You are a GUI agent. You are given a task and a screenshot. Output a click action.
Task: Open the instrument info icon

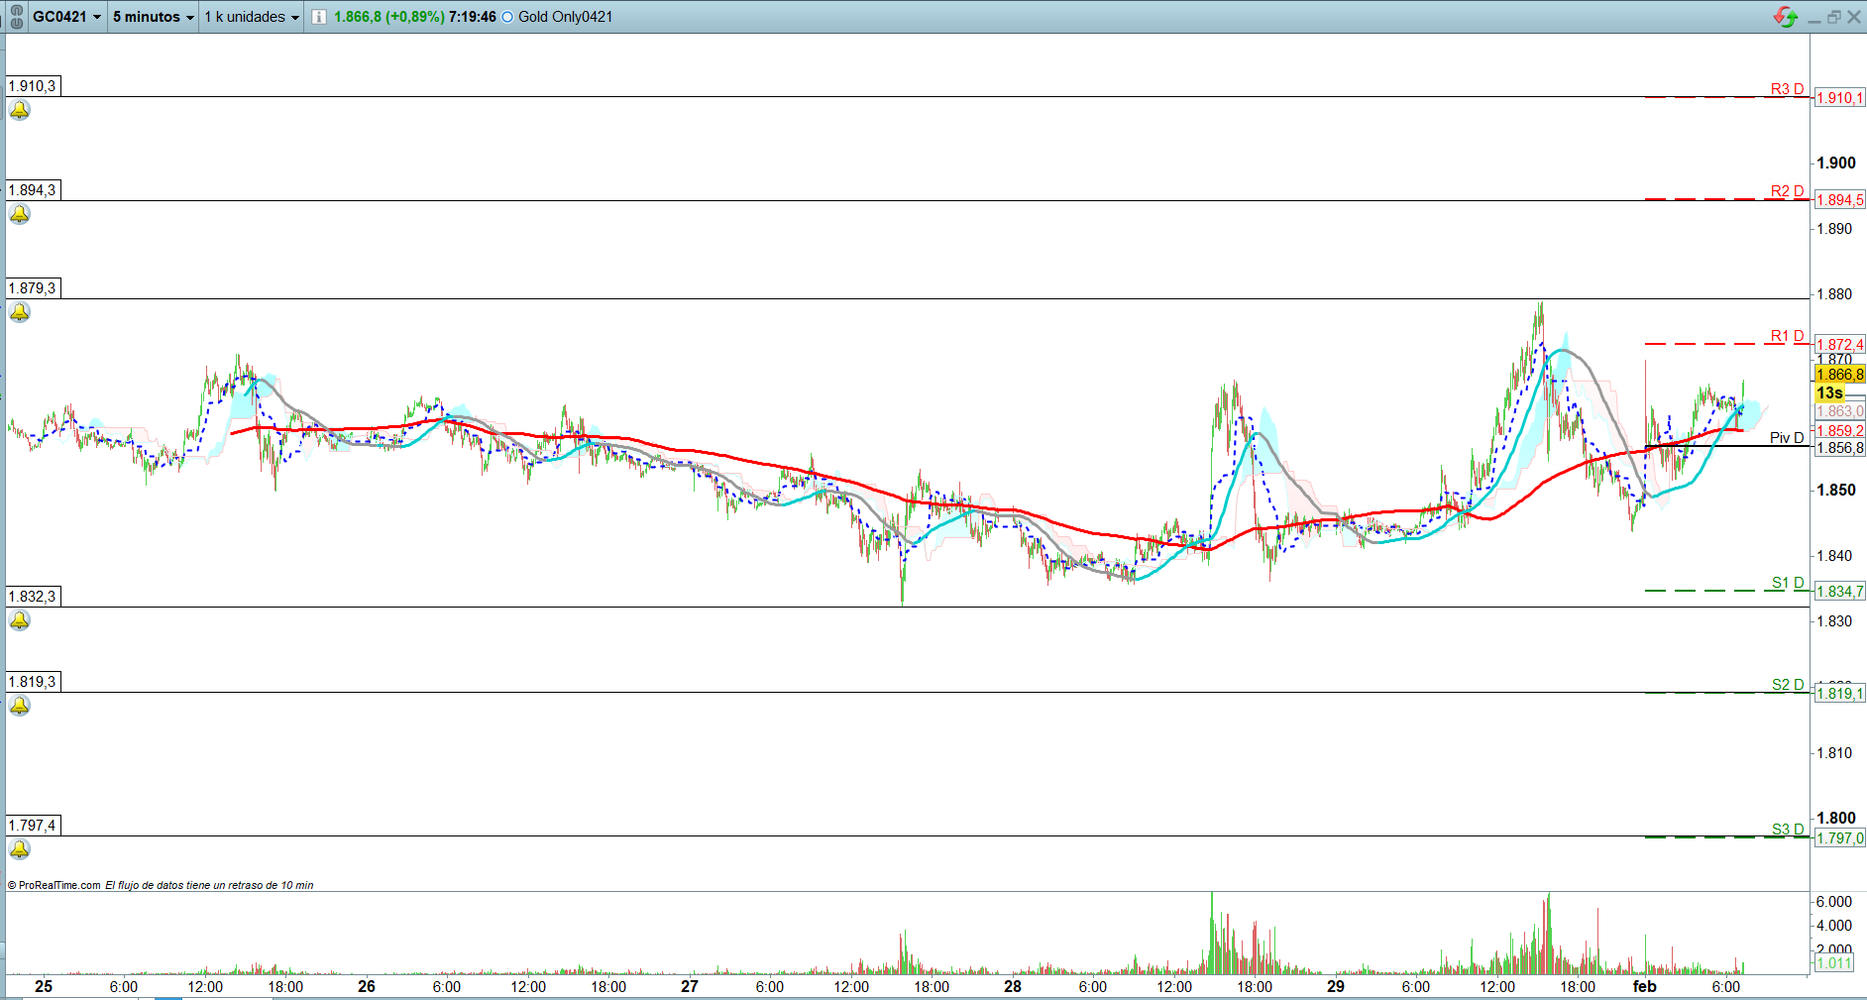click(319, 17)
